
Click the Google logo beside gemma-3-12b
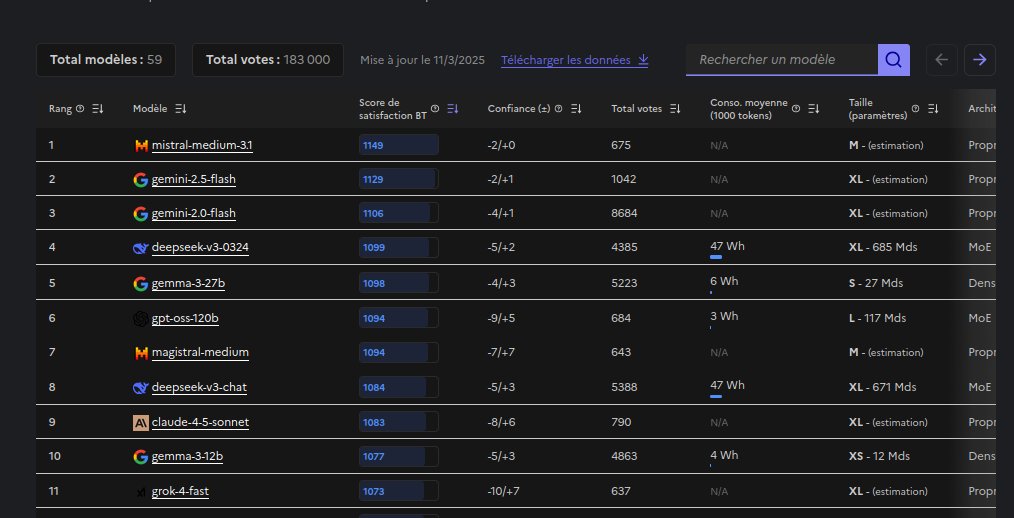click(141, 457)
